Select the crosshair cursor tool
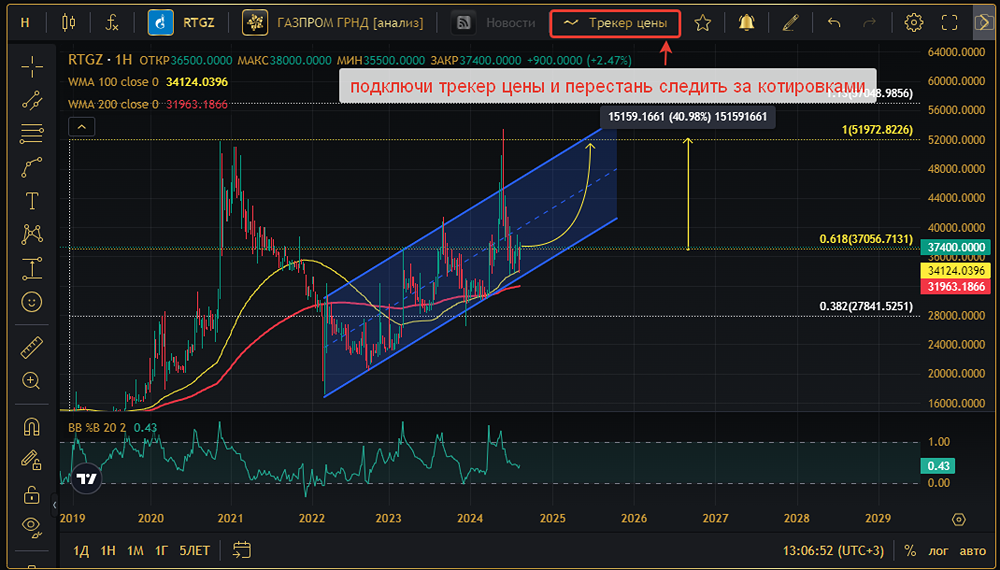The image size is (1000, 570). [32, 66]
